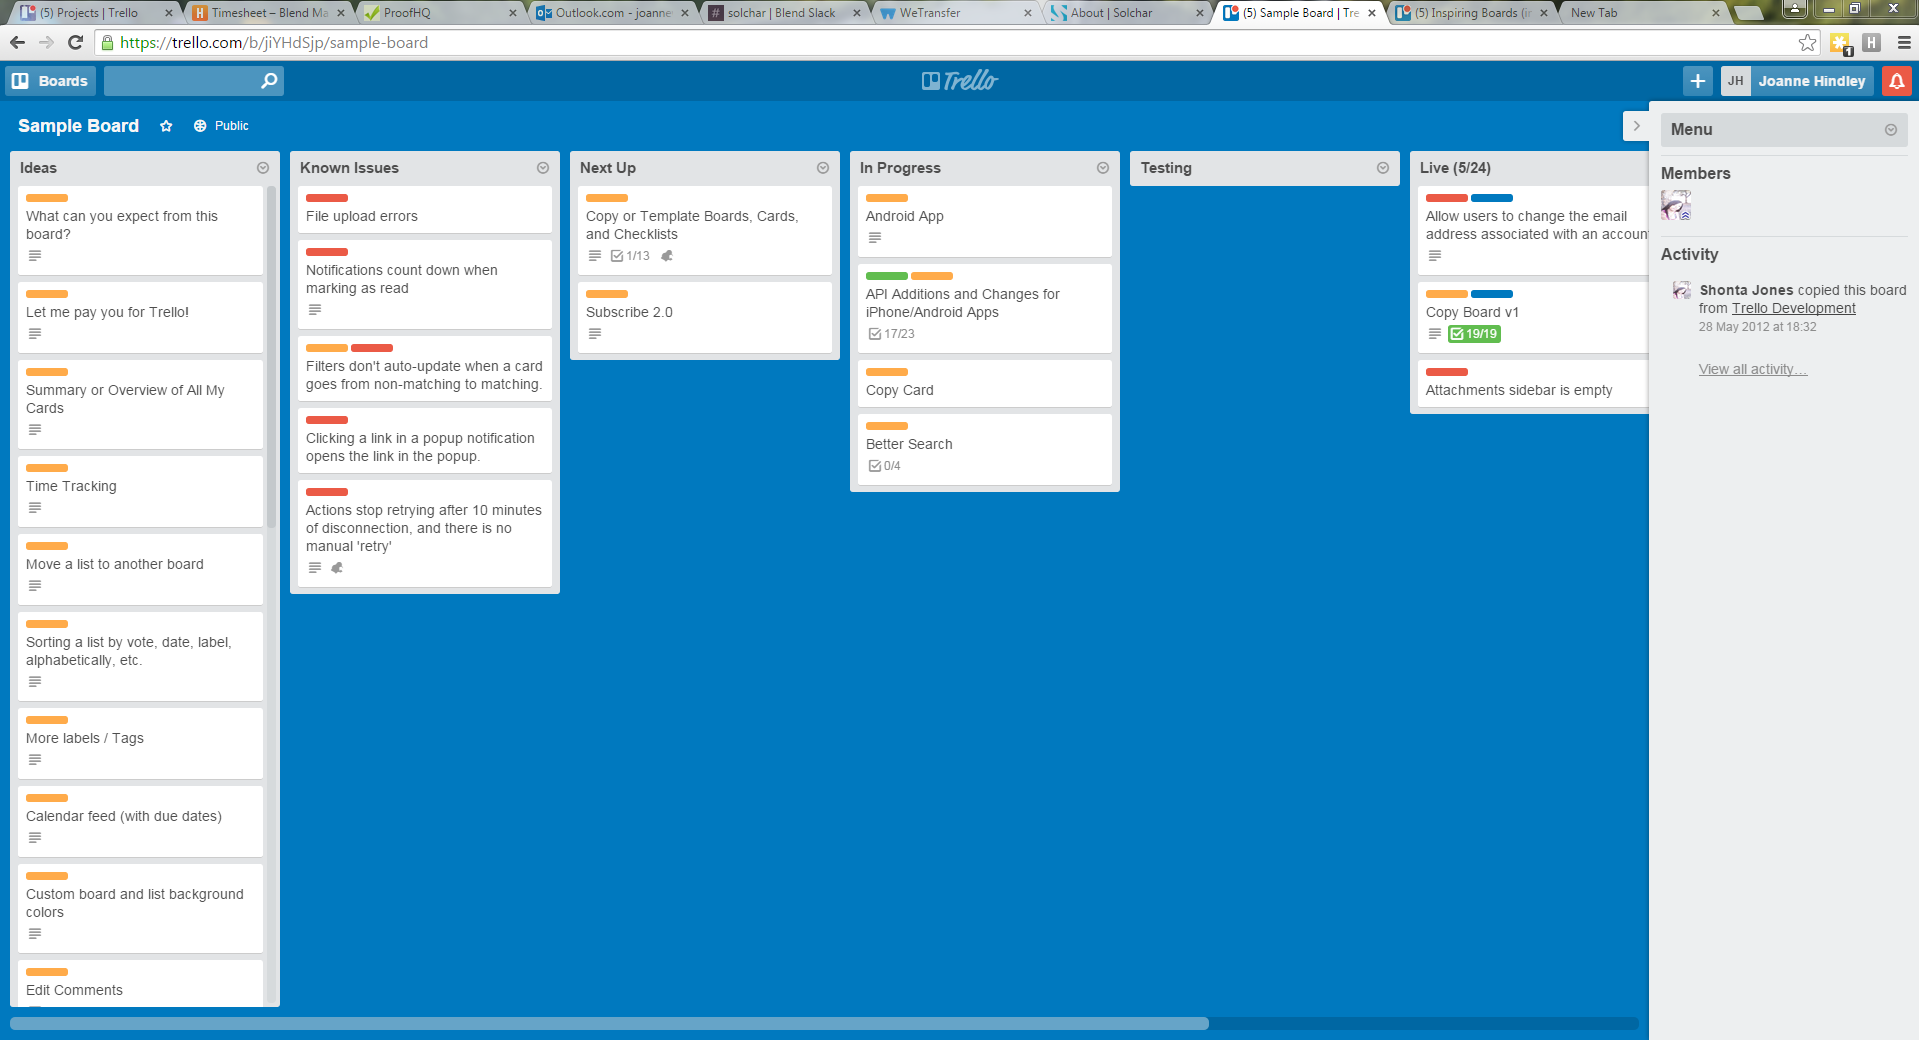
Task: Bookmark page with the star icon in address bar
Action: pyautogui.click(x=1807, y=42)
